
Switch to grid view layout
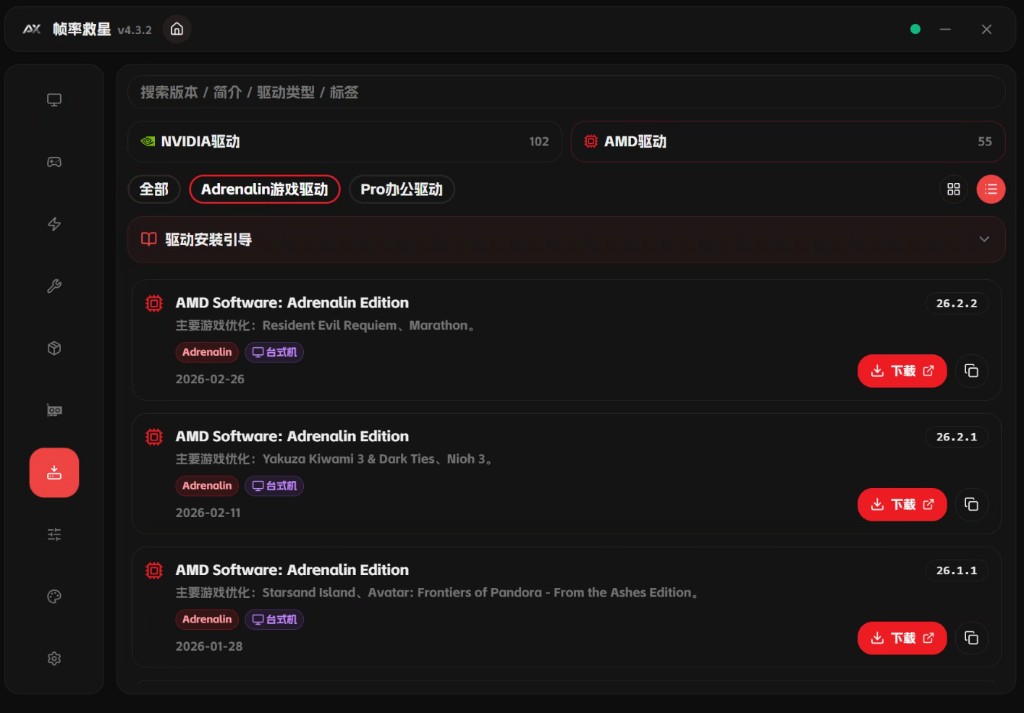tap(953, 189)
